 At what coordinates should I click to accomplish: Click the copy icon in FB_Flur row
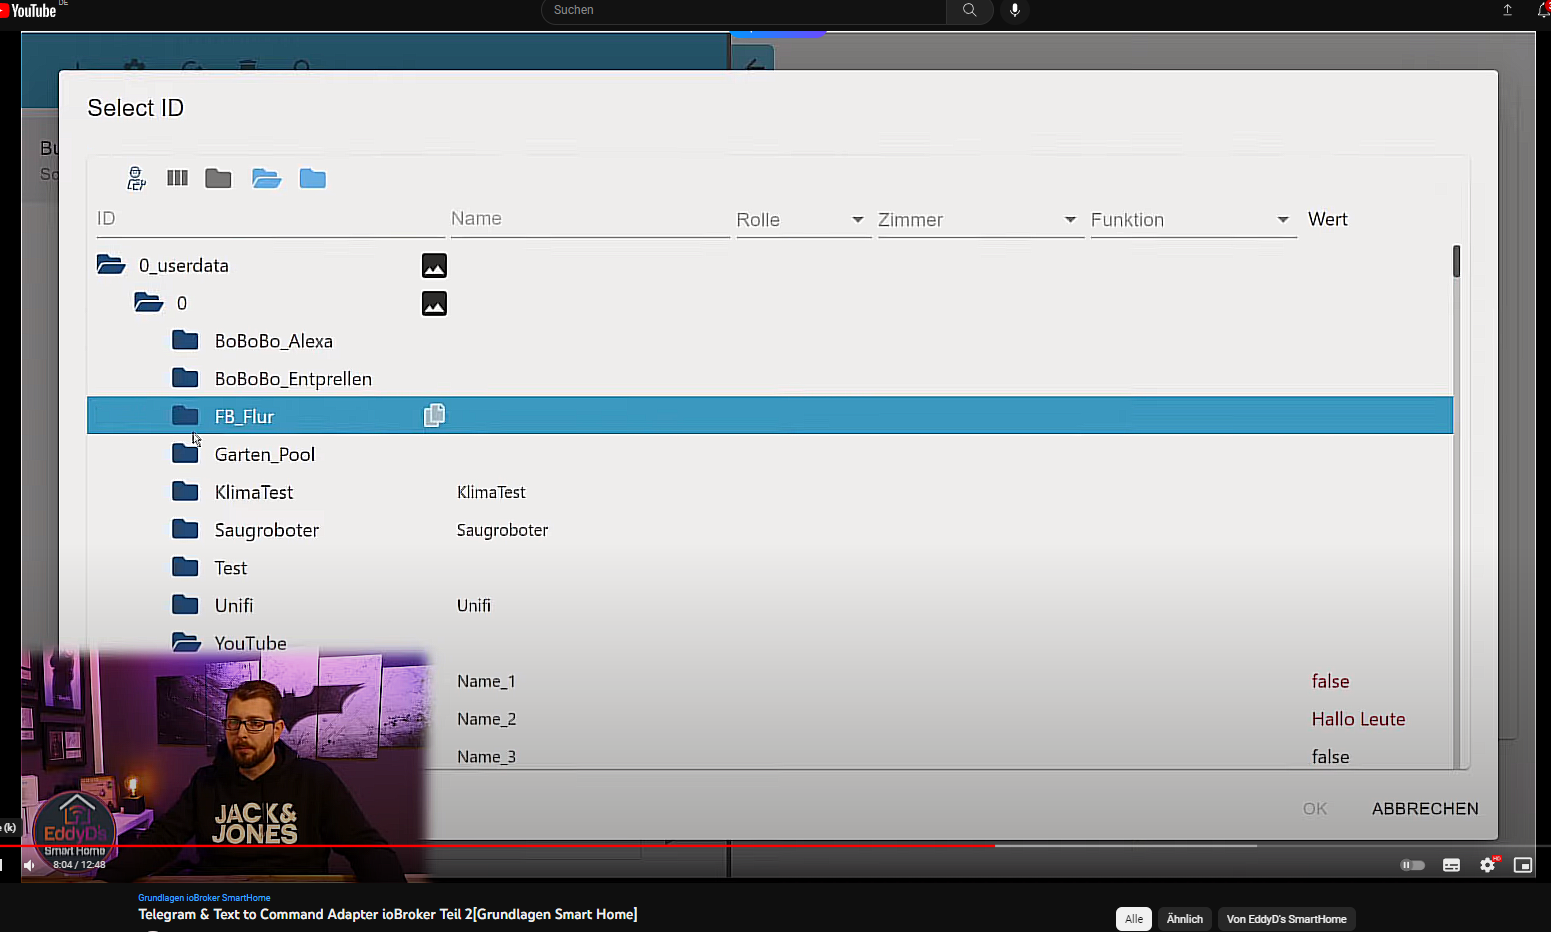434,416
